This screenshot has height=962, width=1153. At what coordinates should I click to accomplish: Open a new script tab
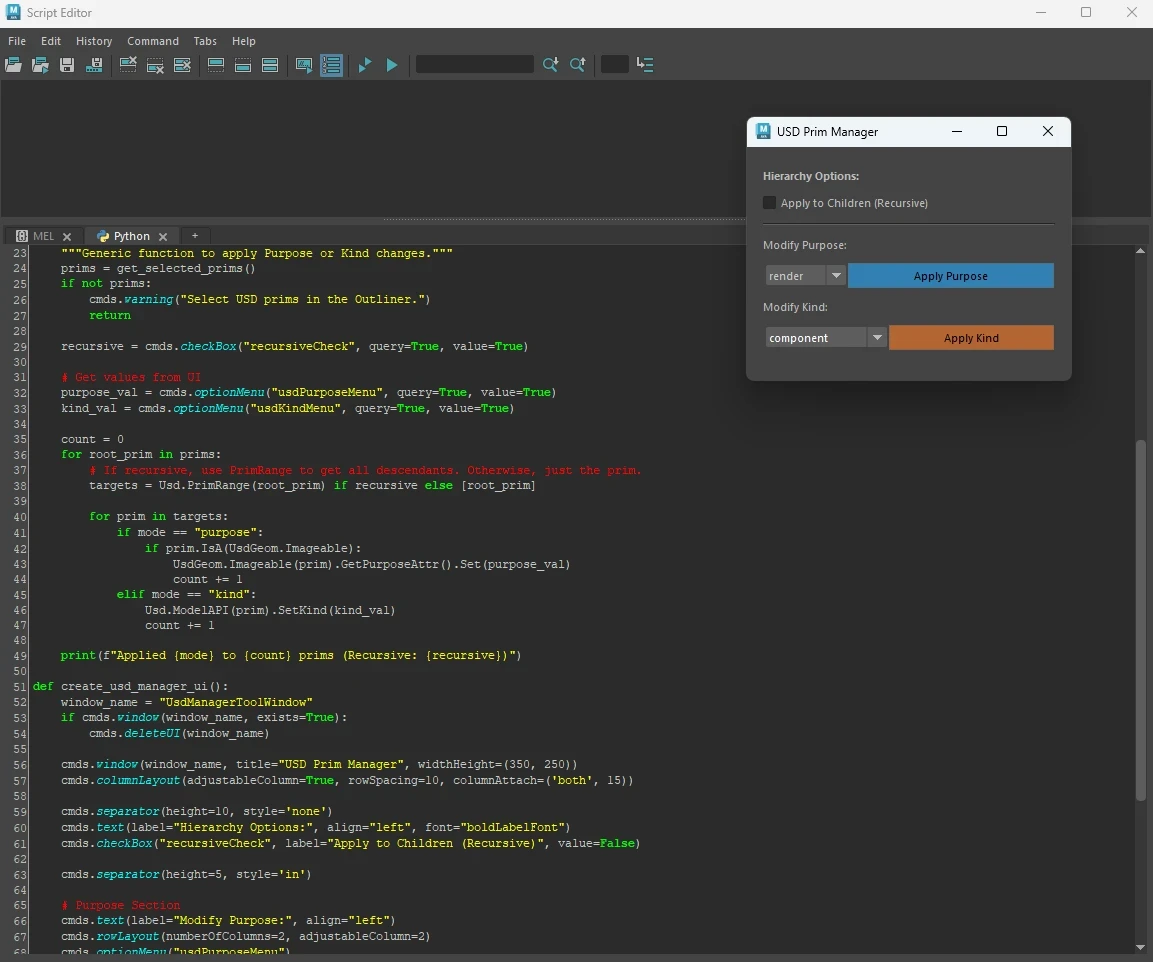pos(196,236)
